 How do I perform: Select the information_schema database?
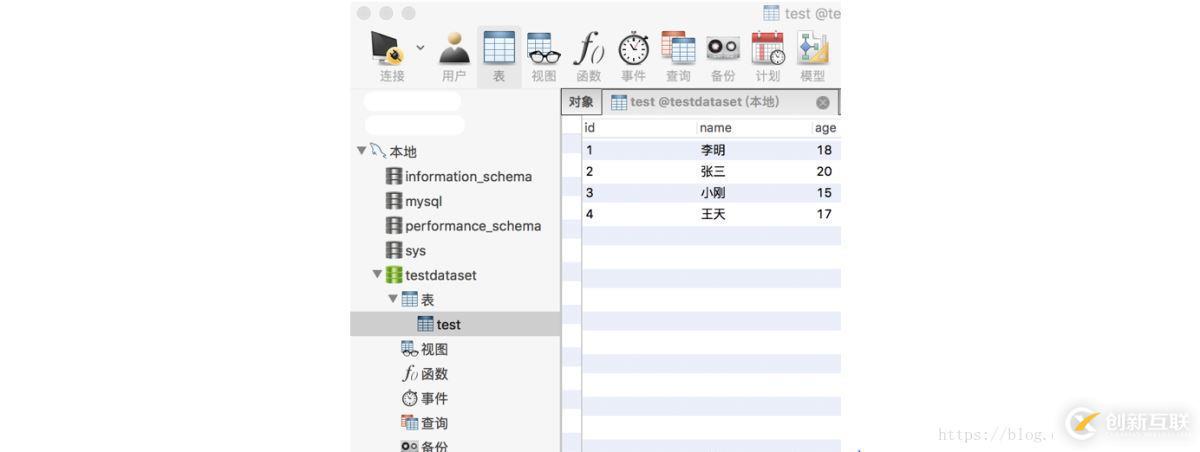pyautogui.click(x=468, y=176)
